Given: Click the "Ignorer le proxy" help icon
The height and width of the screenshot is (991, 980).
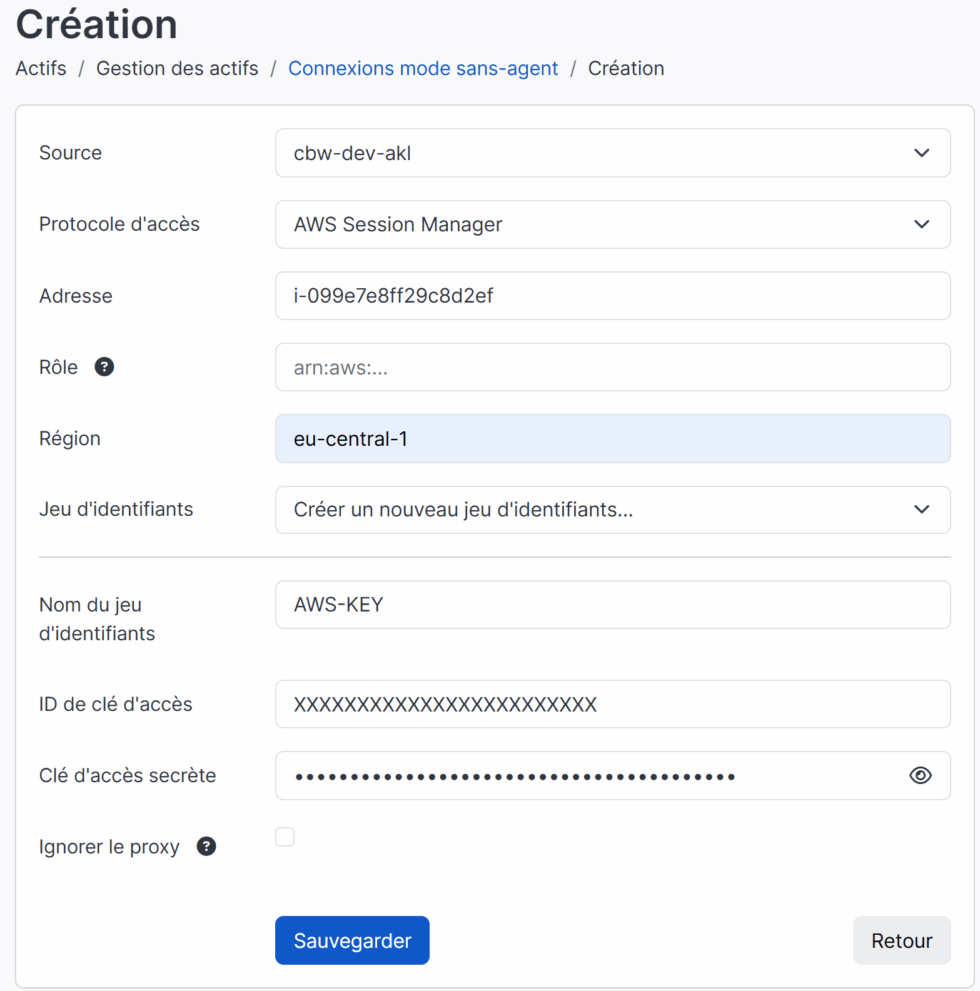Looking at the screenshot, I should click(x=206, y=846).
